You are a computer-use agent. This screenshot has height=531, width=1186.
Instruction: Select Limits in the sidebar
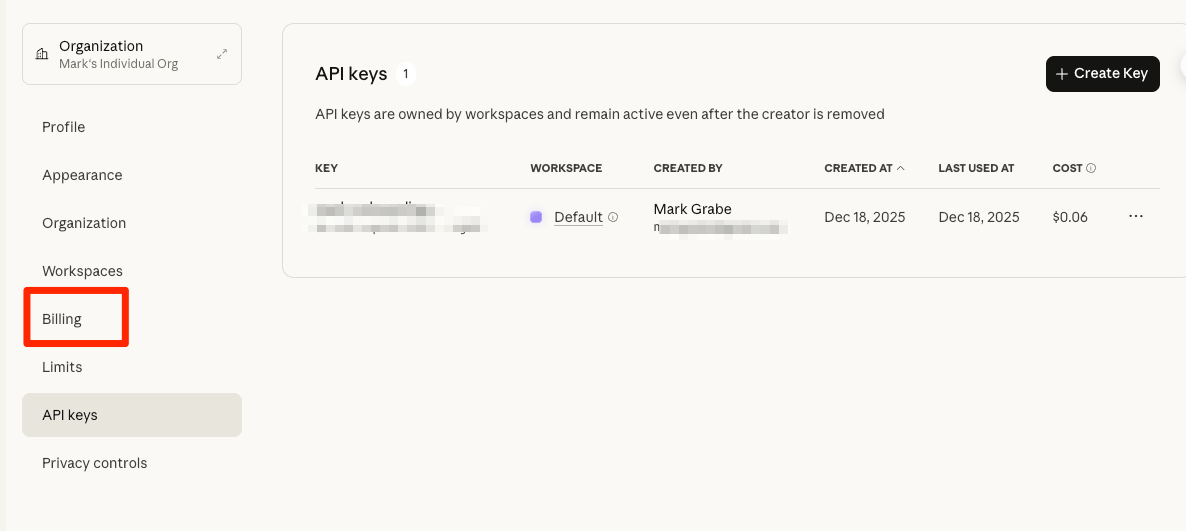pos(62,367)
